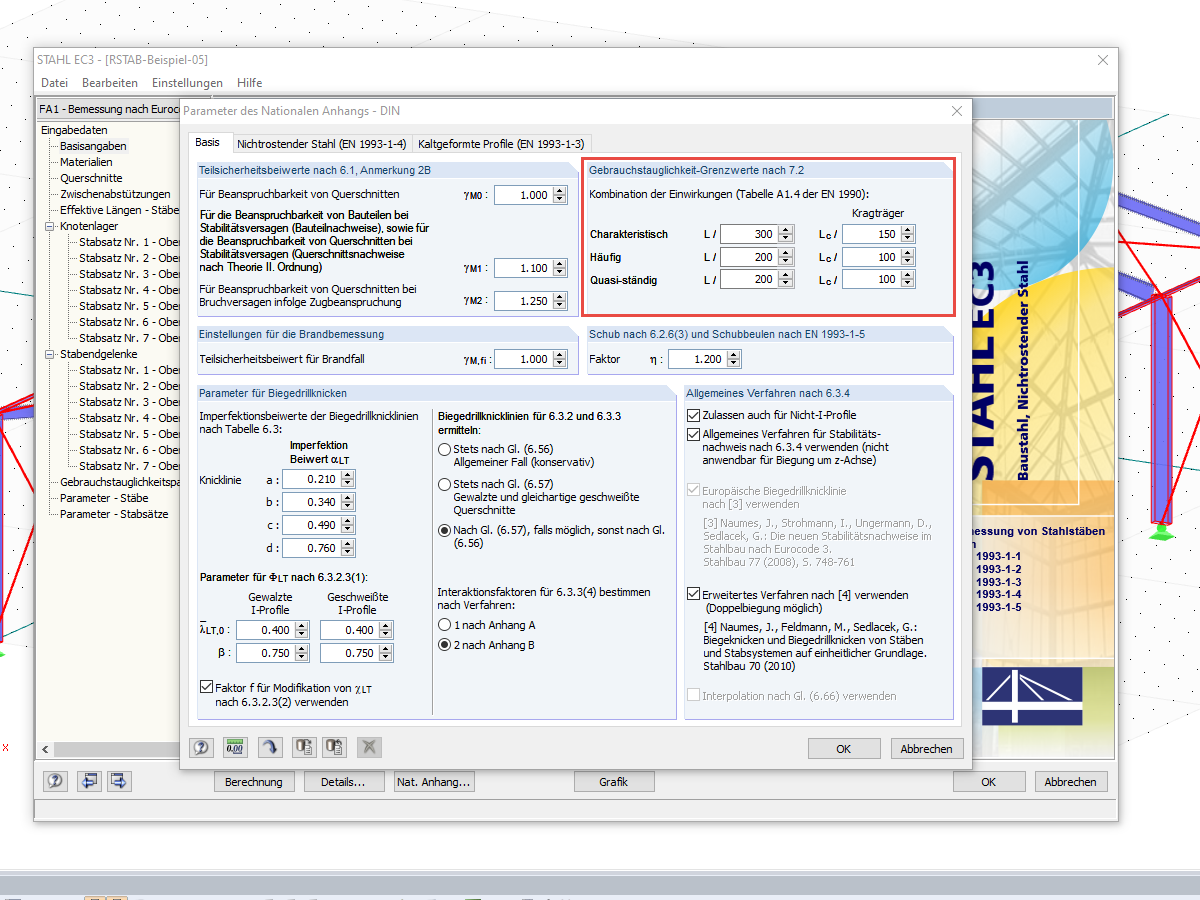1200x900 pixels.
Task: Click the γM0 value stepper arrows
Action: pyautogui.click(x=559, y=195)
